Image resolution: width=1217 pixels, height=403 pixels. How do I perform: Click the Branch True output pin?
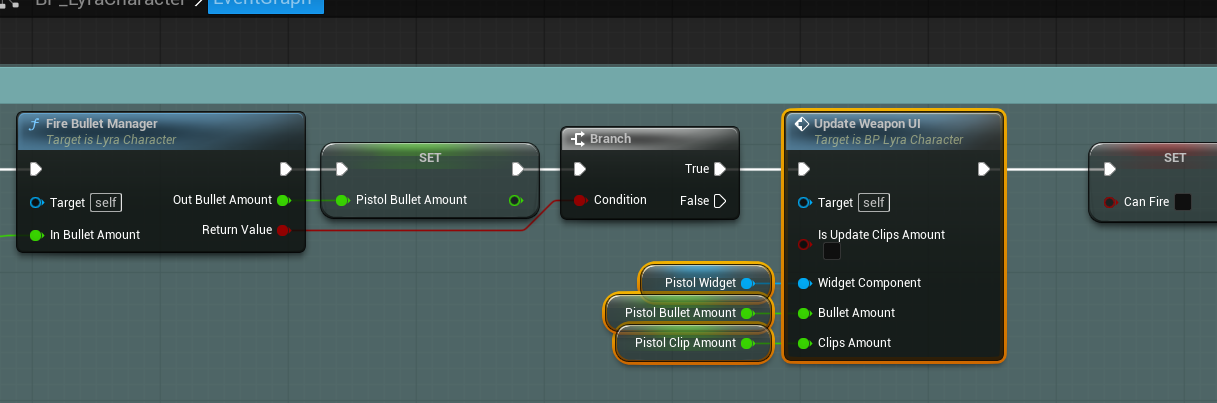(720, 169)
